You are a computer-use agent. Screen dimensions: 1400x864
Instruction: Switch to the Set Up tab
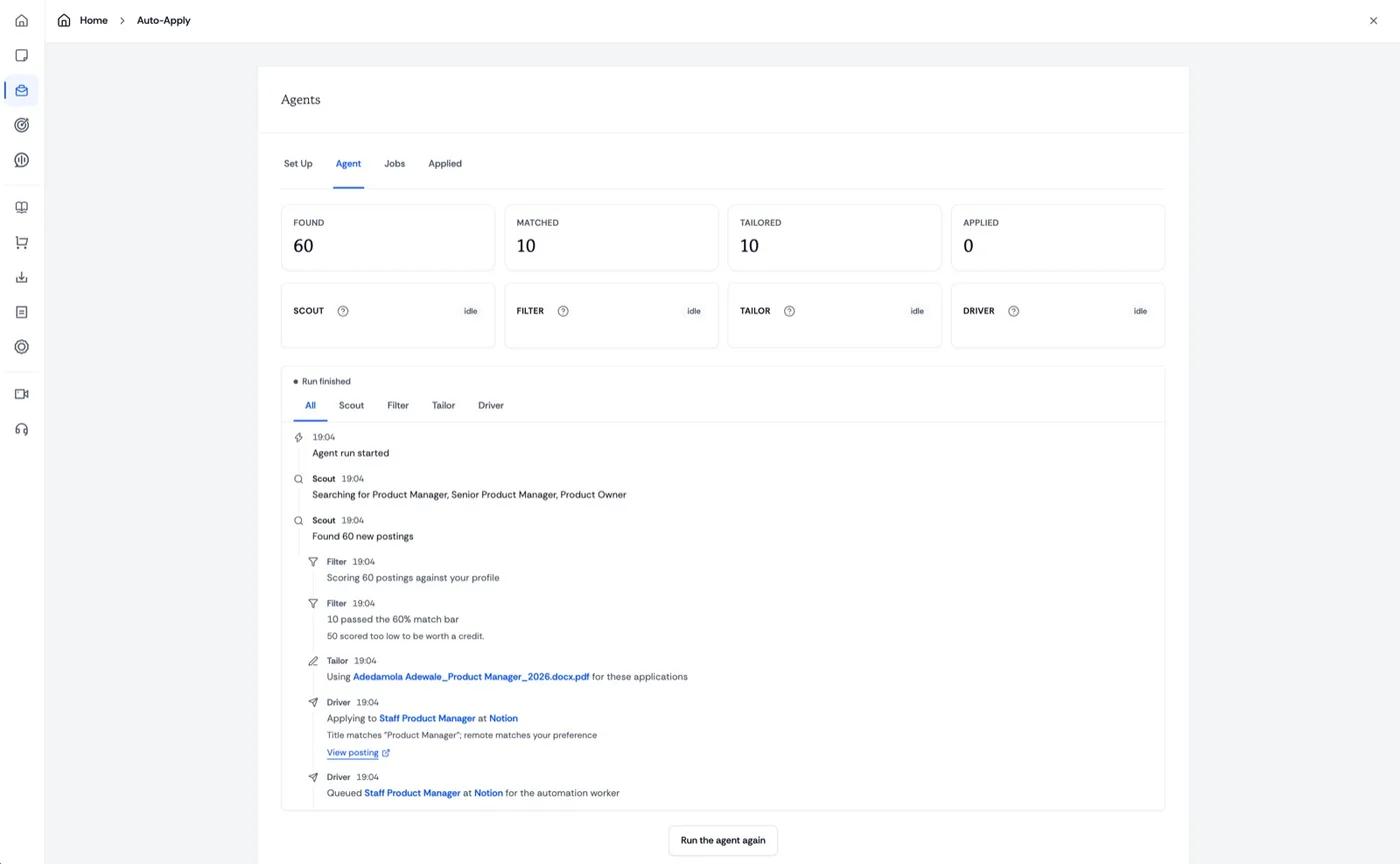click(298, 164)
